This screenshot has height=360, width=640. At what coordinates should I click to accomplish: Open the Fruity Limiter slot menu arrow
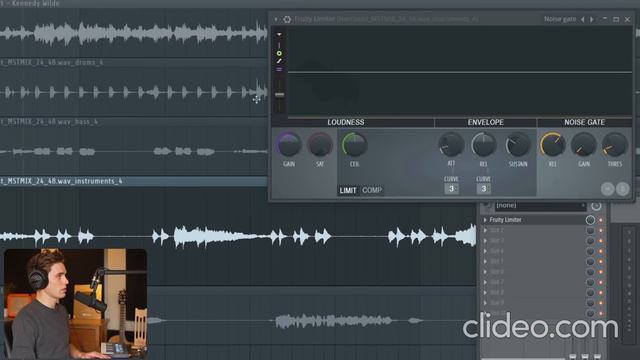click(485, 220)
